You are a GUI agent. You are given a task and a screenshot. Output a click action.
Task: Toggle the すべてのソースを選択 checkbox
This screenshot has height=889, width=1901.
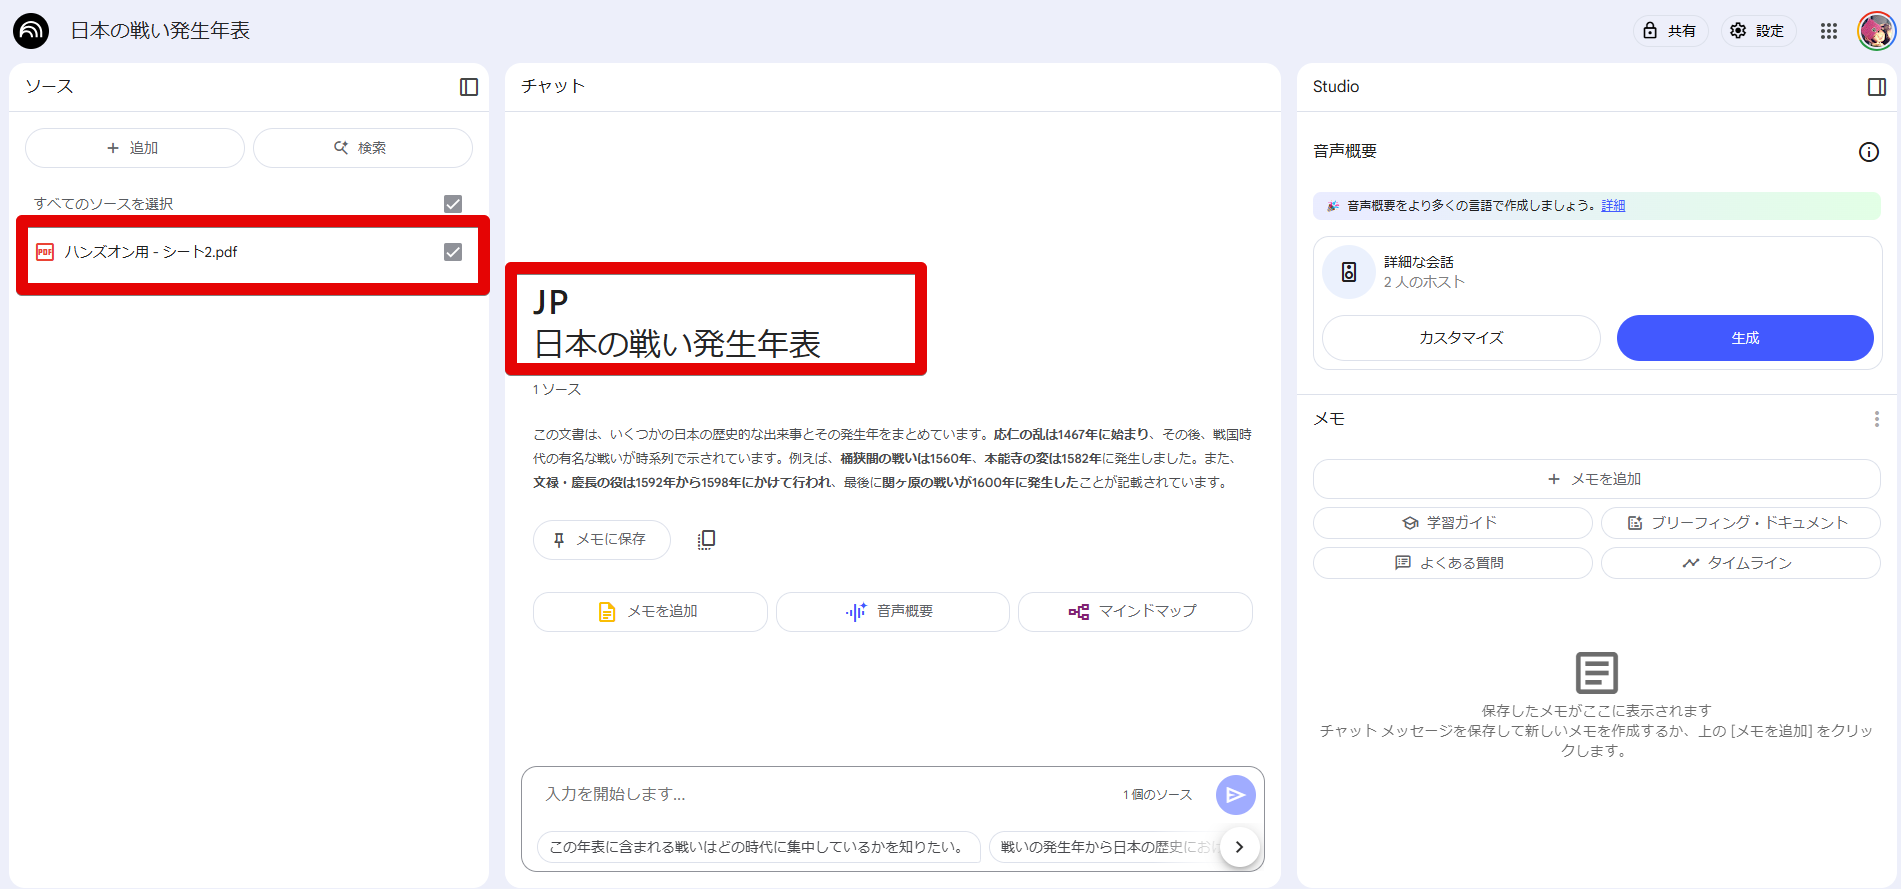click(453, 204)
